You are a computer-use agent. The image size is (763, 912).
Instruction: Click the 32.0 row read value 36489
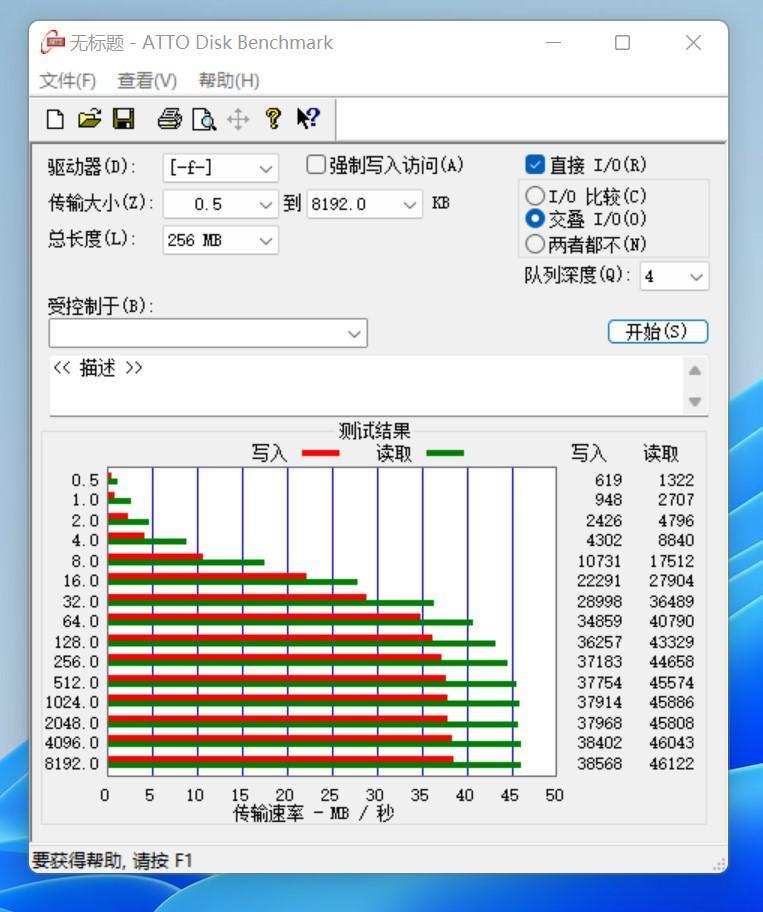tap(672, 602)
